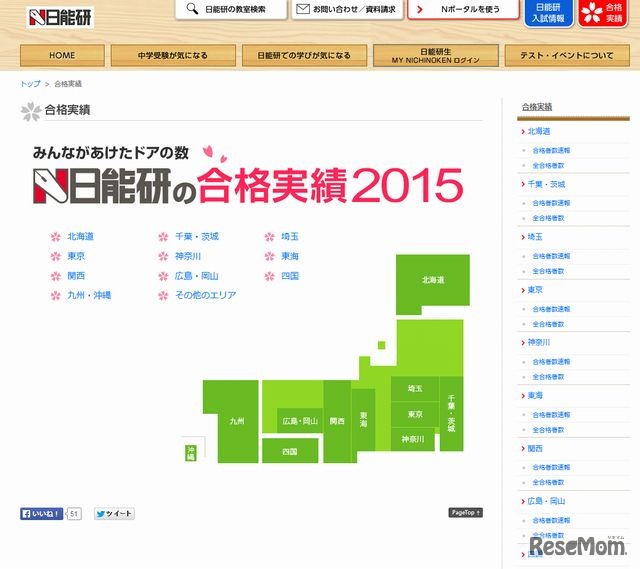
Task: Open 関西 in the right sidebar
Action: tap(535, 449)
